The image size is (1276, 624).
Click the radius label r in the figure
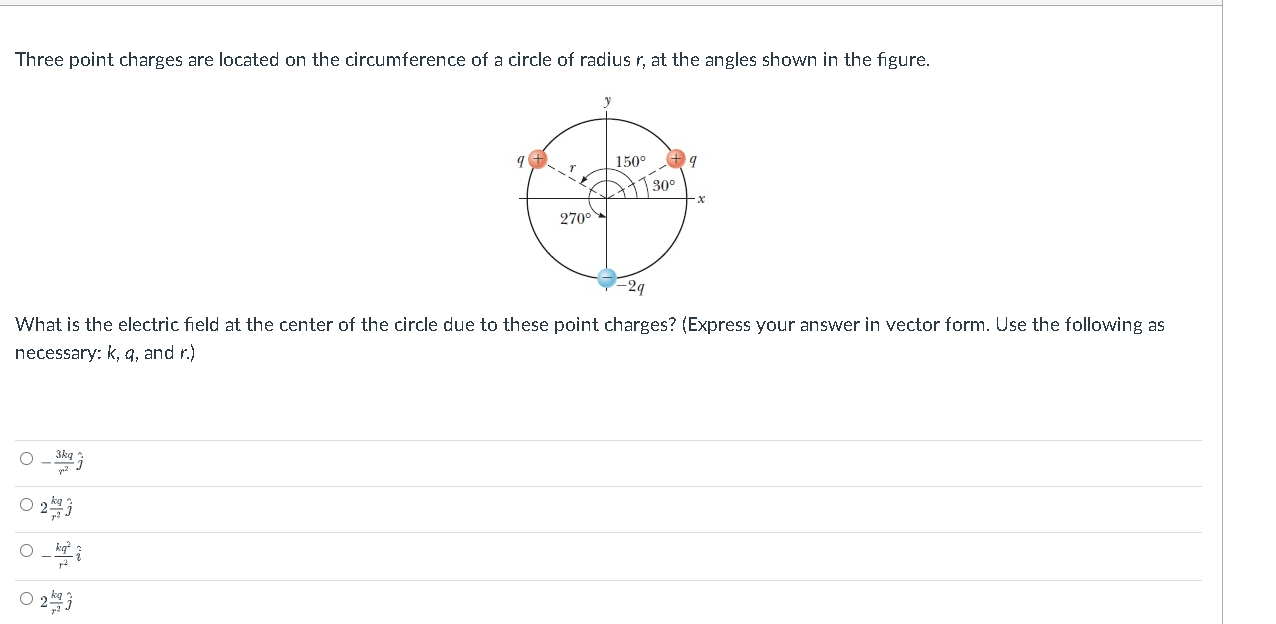pyautogui.click(x=571, y=168)
